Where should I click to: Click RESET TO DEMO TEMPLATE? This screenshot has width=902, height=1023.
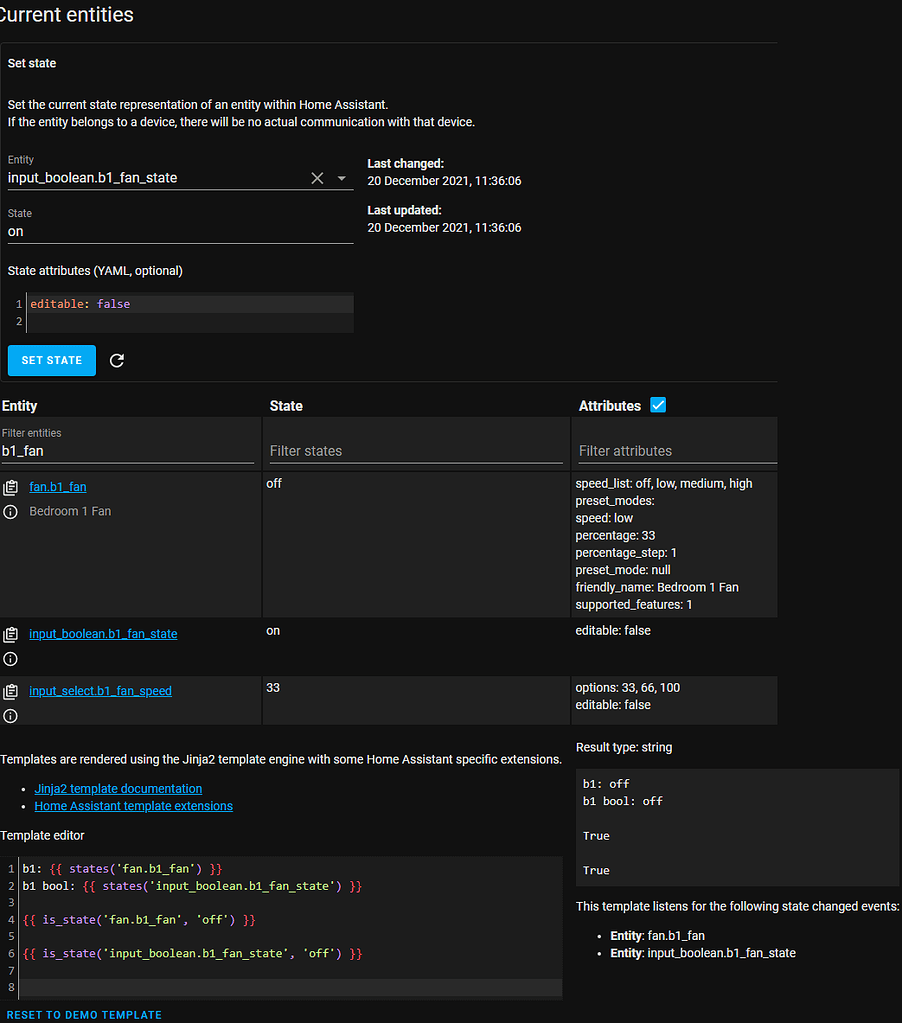tap(84, 1014)
